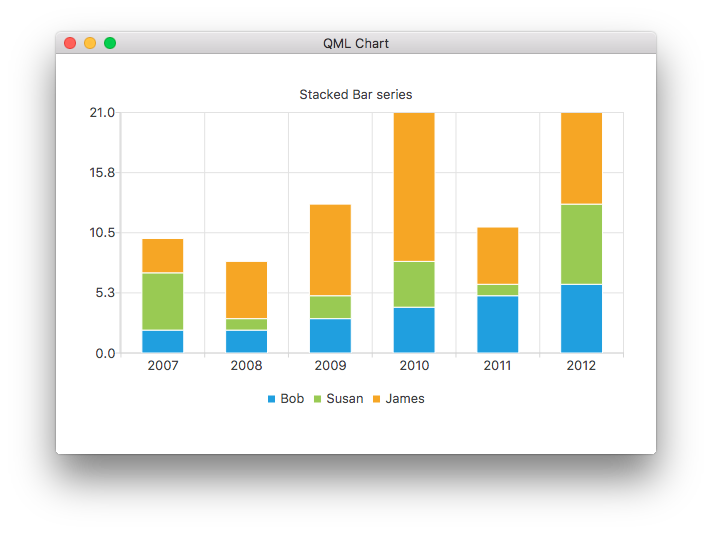Click the green Susan legend marker
The image size is (712, 534).
[x=318, y=399]
